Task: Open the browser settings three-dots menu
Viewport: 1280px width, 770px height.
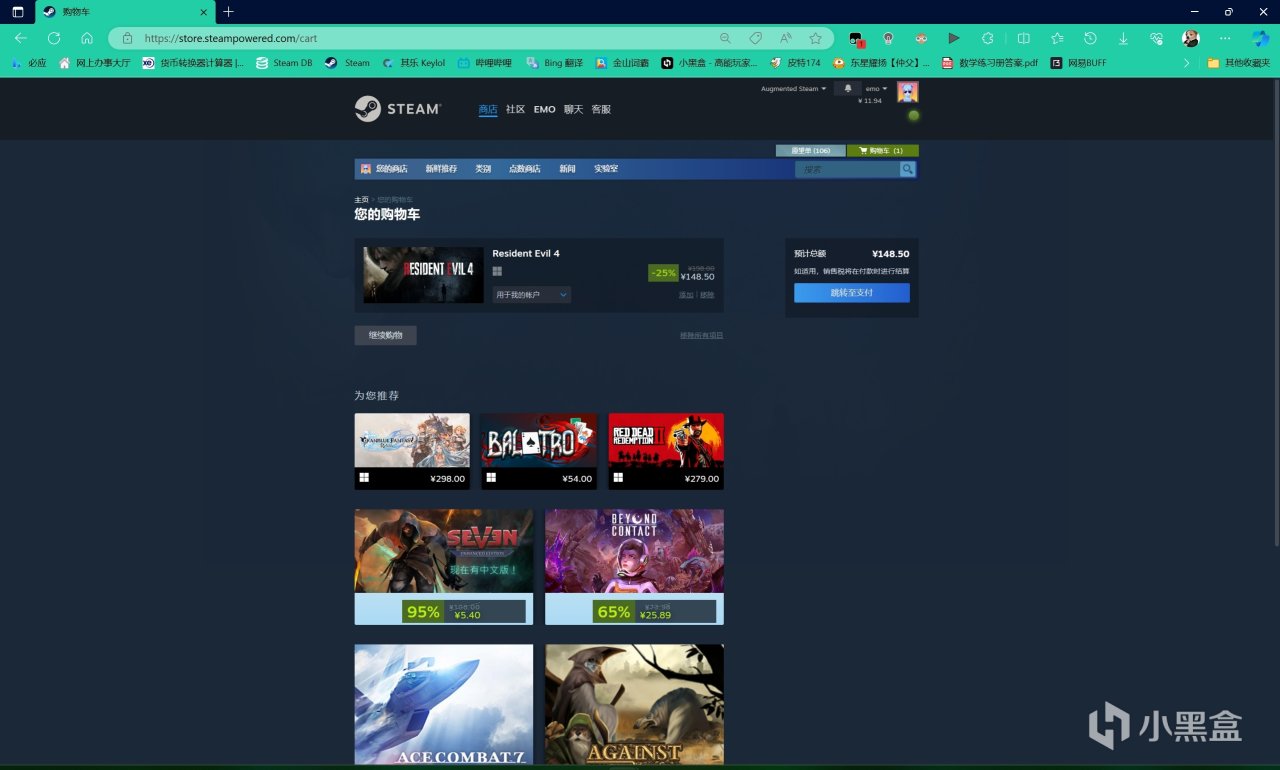Action: (x=1225, y=38)
